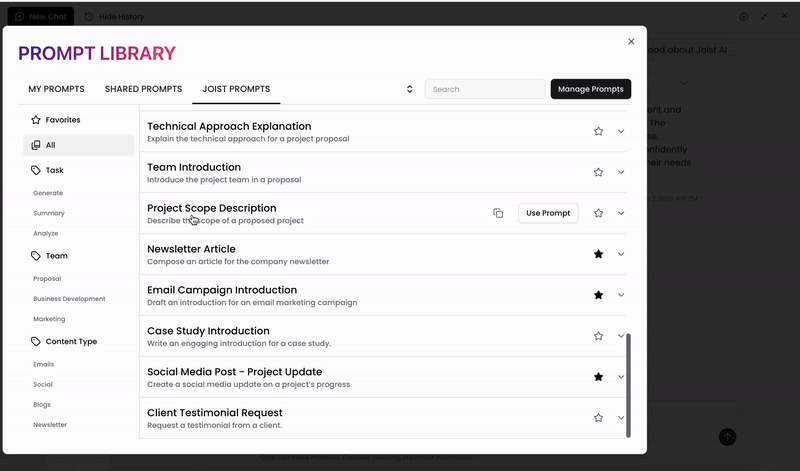The image size is (800, 471).
Task: Filter by Blogs content type
Action: tap(42, 405)
